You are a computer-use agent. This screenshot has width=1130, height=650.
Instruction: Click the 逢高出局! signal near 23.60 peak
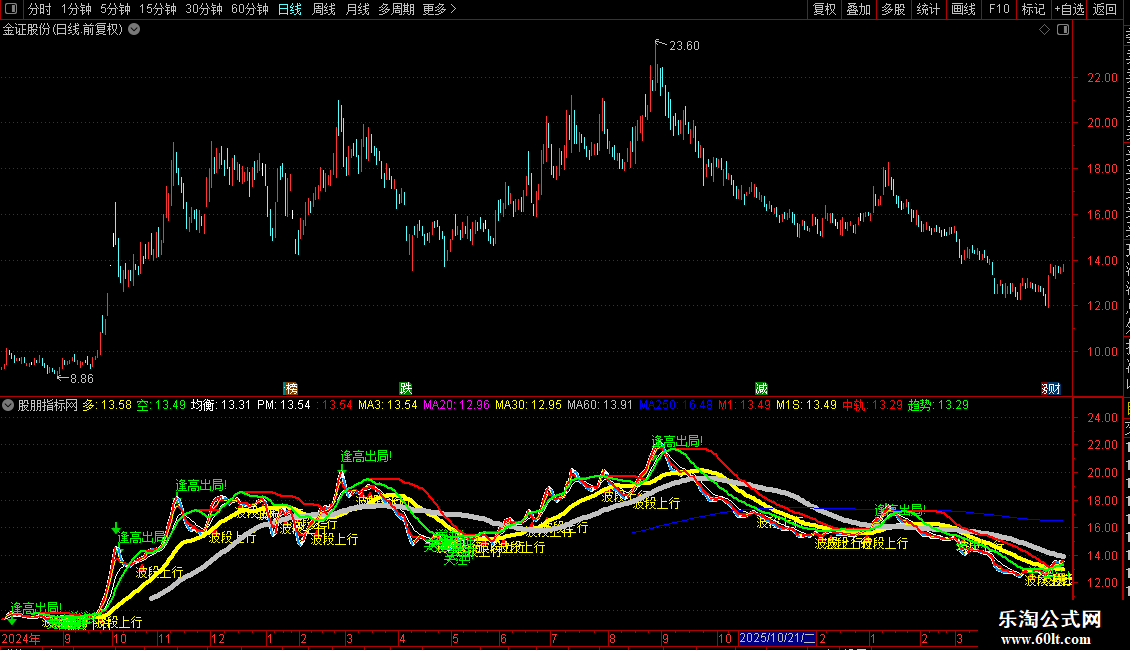(677, 441)
